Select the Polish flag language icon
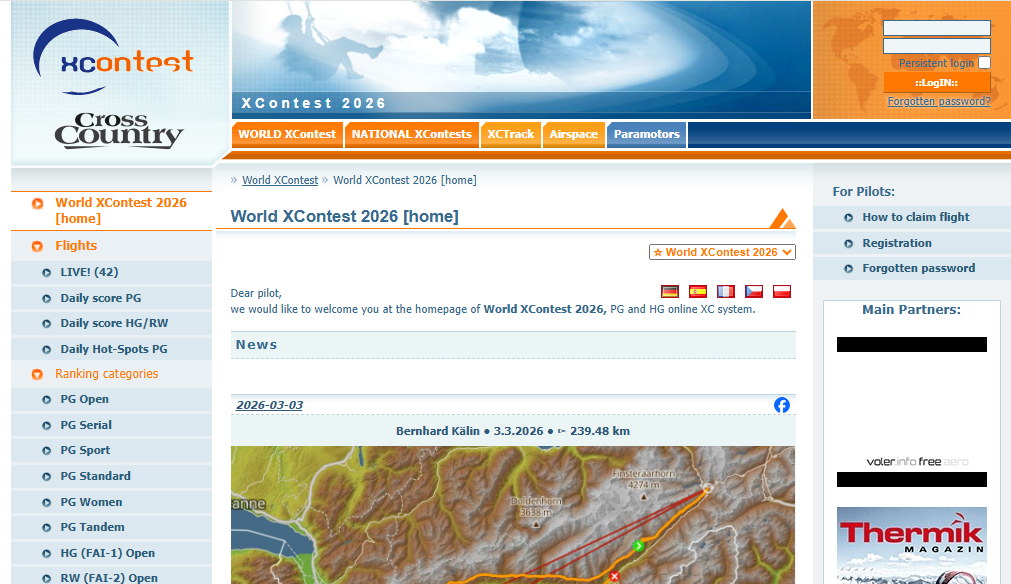The width and height of the screenshot is (1011, 584). pos(782,291)
